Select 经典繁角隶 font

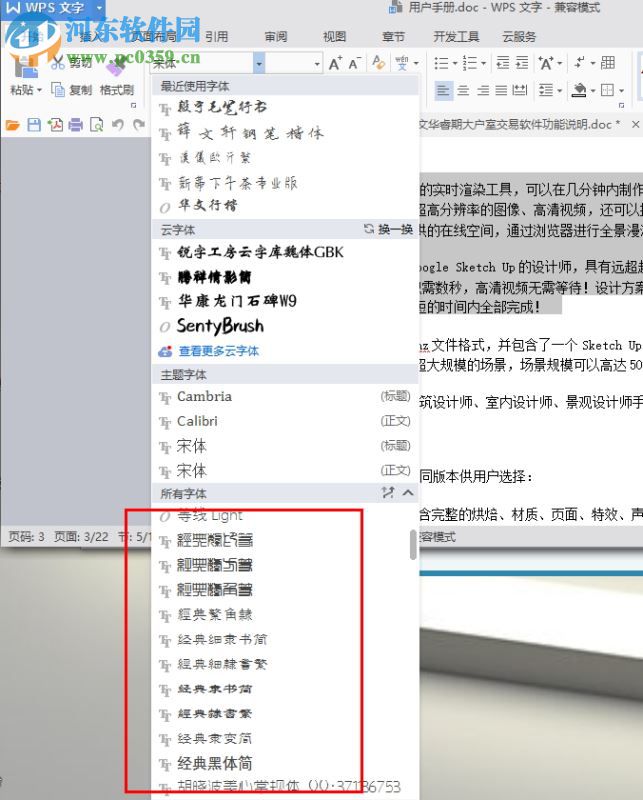point(283,615)
